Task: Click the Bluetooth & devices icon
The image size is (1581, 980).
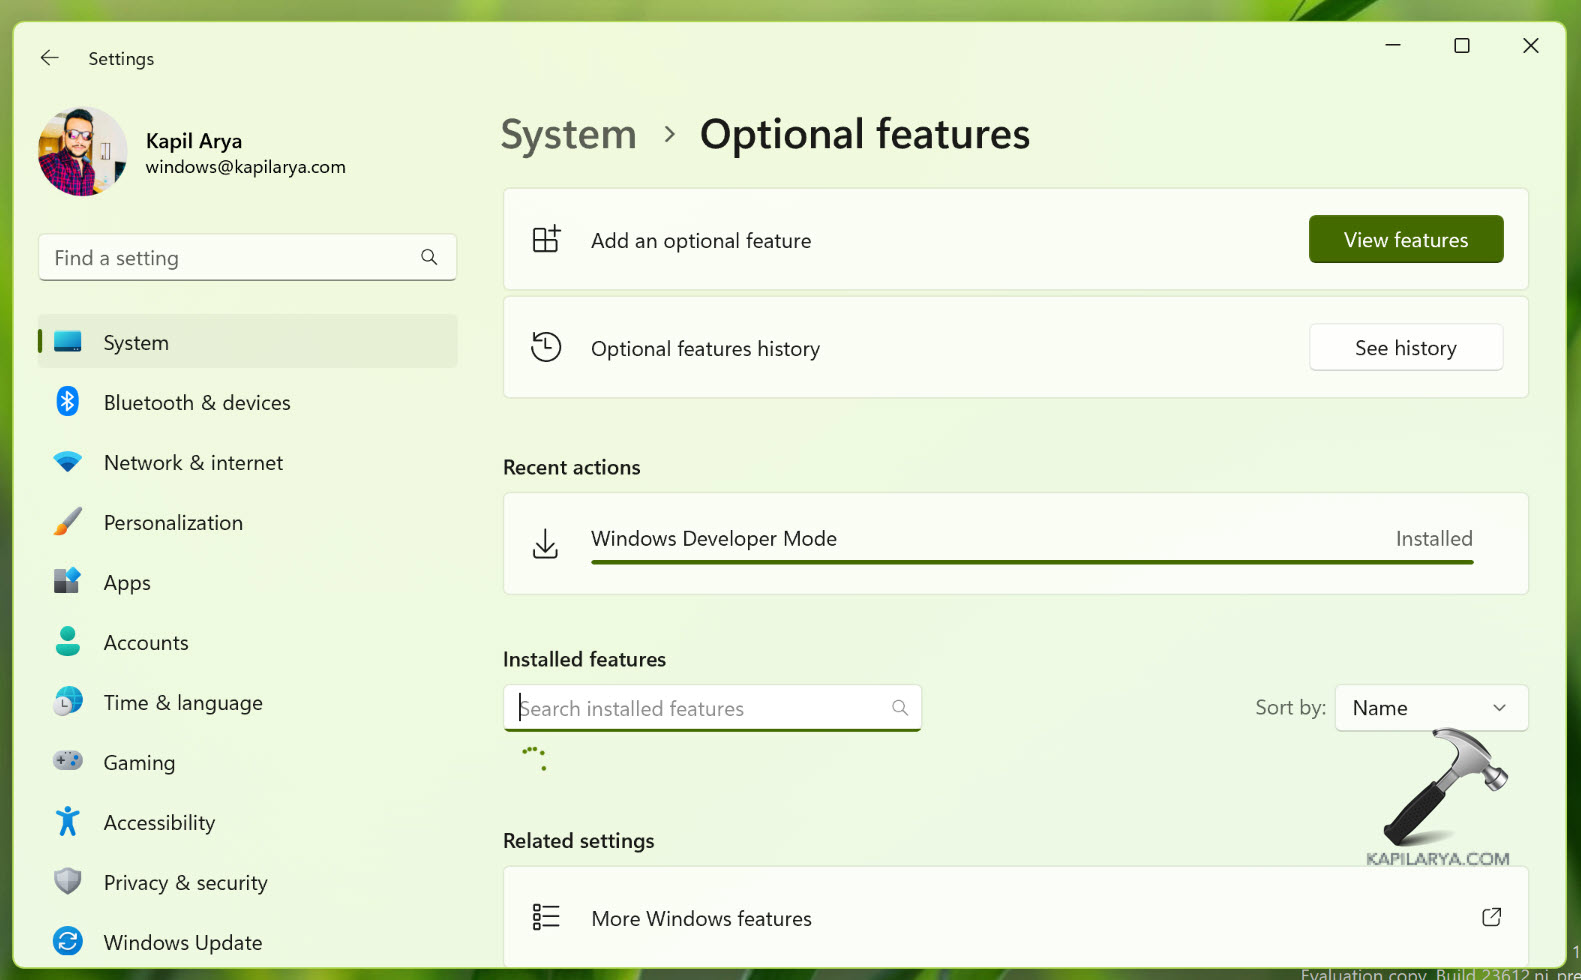Action: 67,402
